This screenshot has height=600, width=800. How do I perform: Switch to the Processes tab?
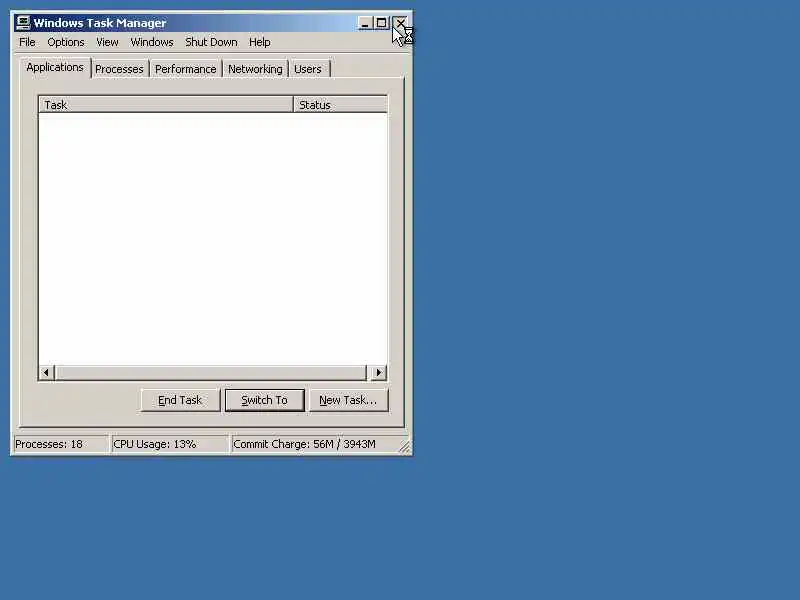pyautogui.click(x=119, y=69)
